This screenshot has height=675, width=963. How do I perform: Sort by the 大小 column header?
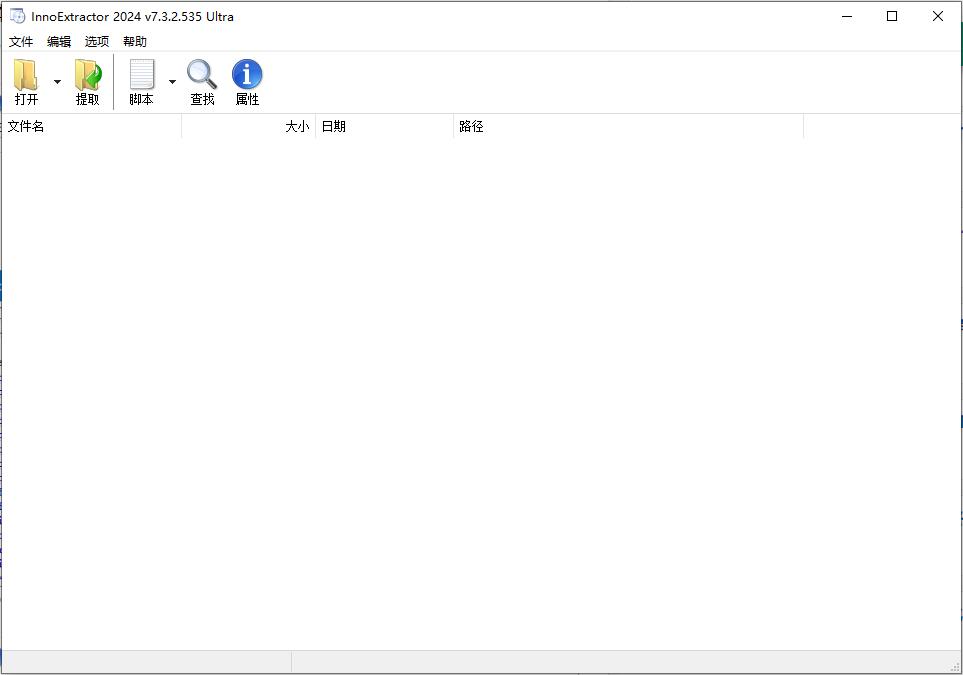tap(249, 127)
